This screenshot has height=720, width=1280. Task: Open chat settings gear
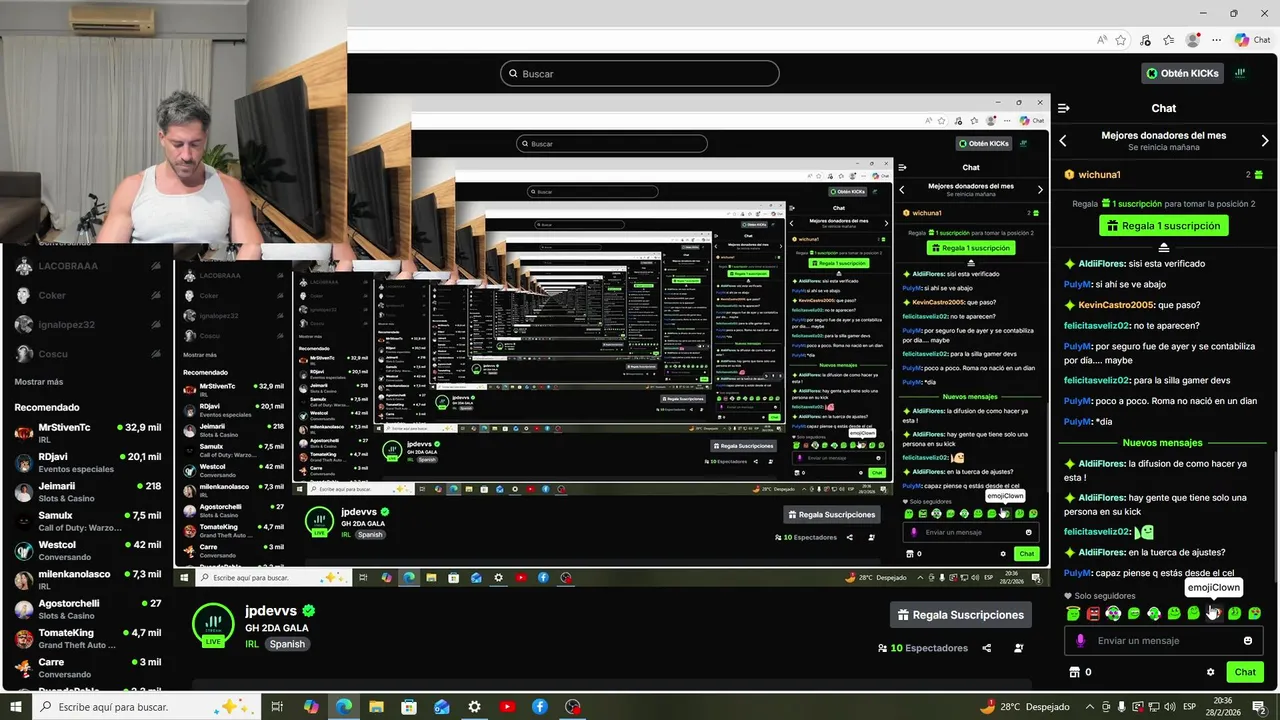click(1211, 672)
